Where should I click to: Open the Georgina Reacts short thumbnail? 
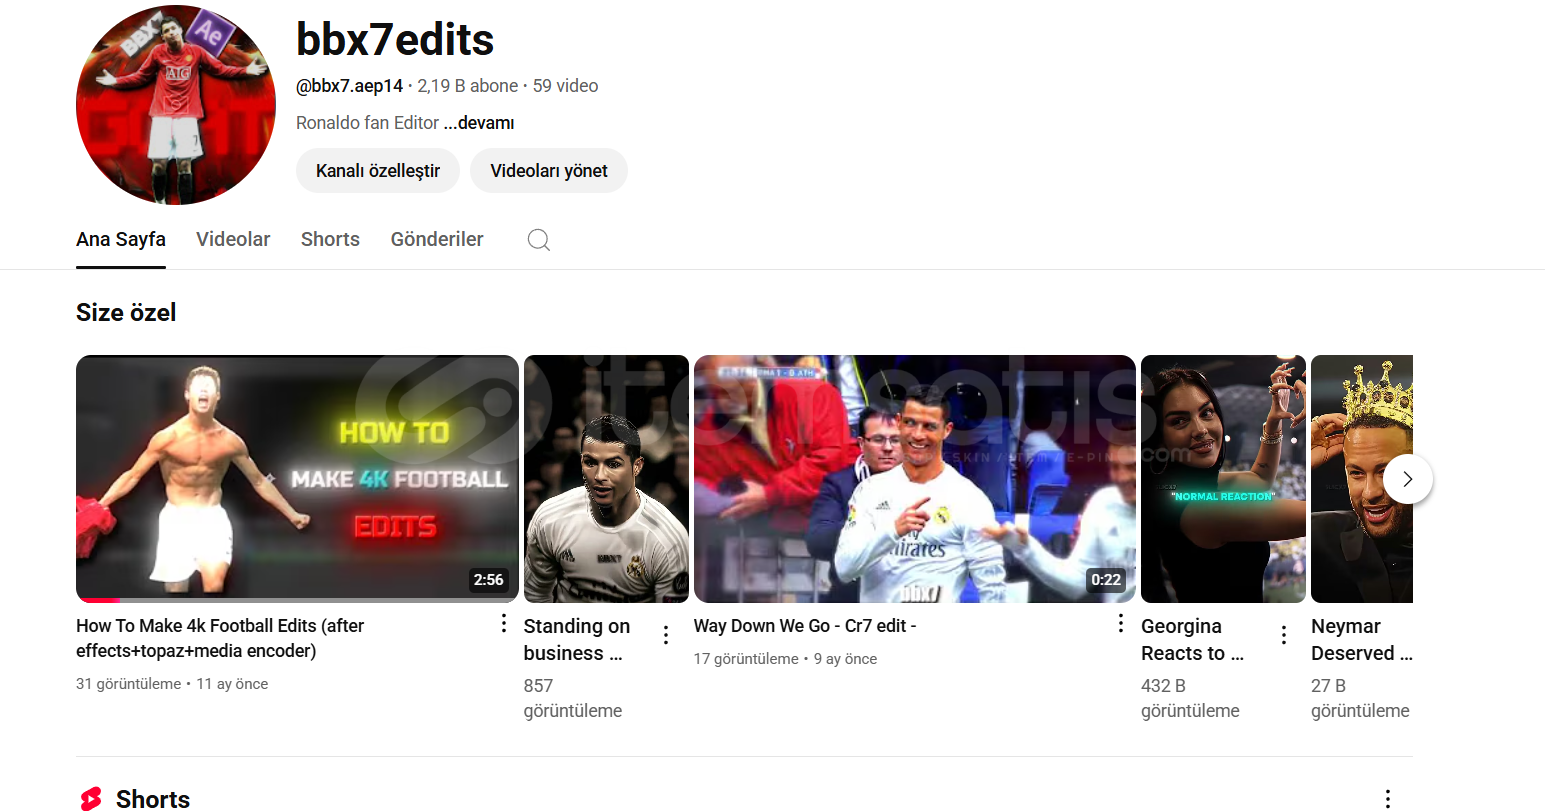(x=1223, y=479)
